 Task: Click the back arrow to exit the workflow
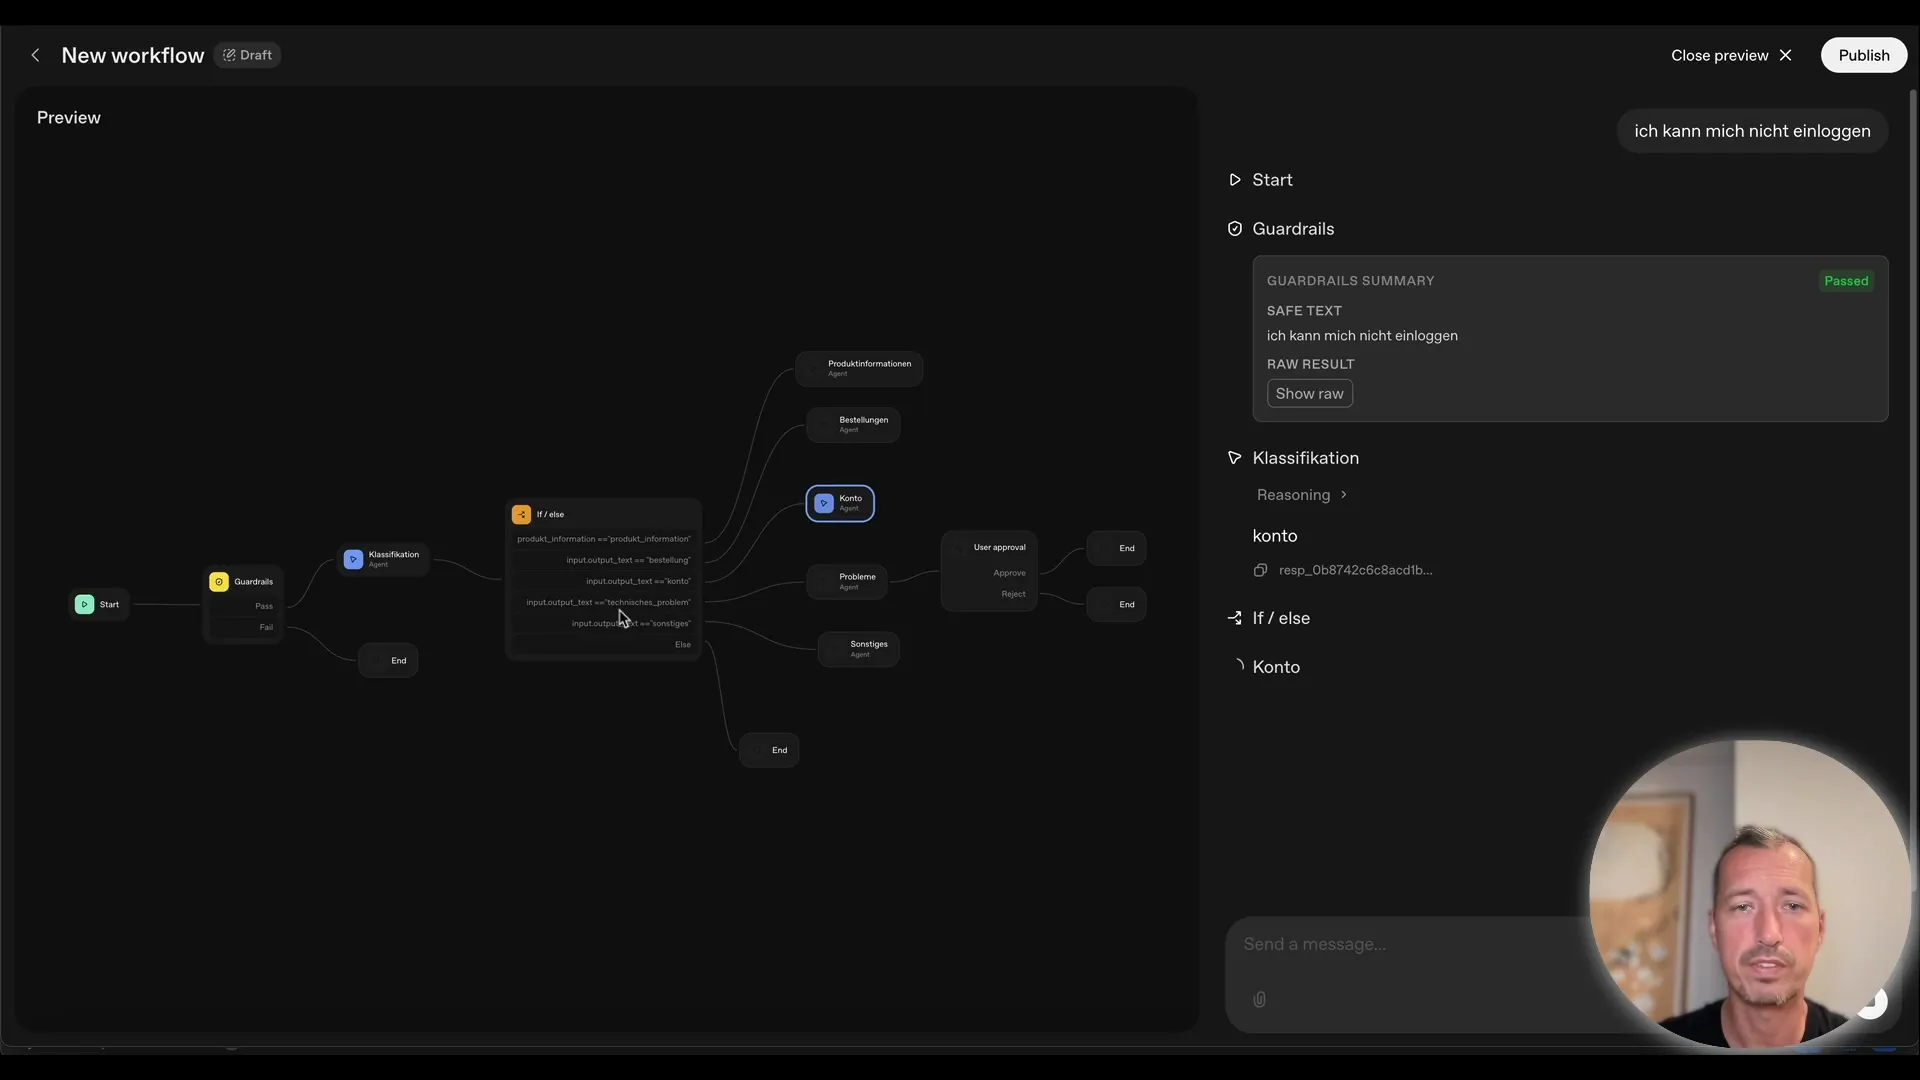tap(36, 55)
